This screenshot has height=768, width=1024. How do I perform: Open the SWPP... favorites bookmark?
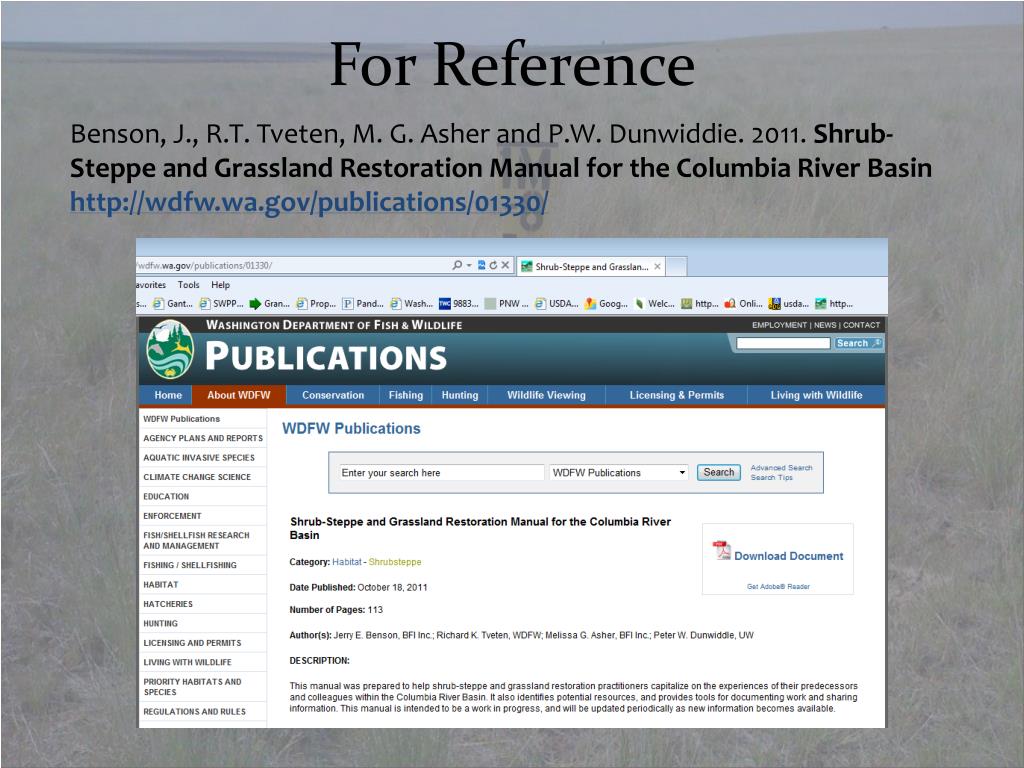pyautogui.click(x=221, y=304)
